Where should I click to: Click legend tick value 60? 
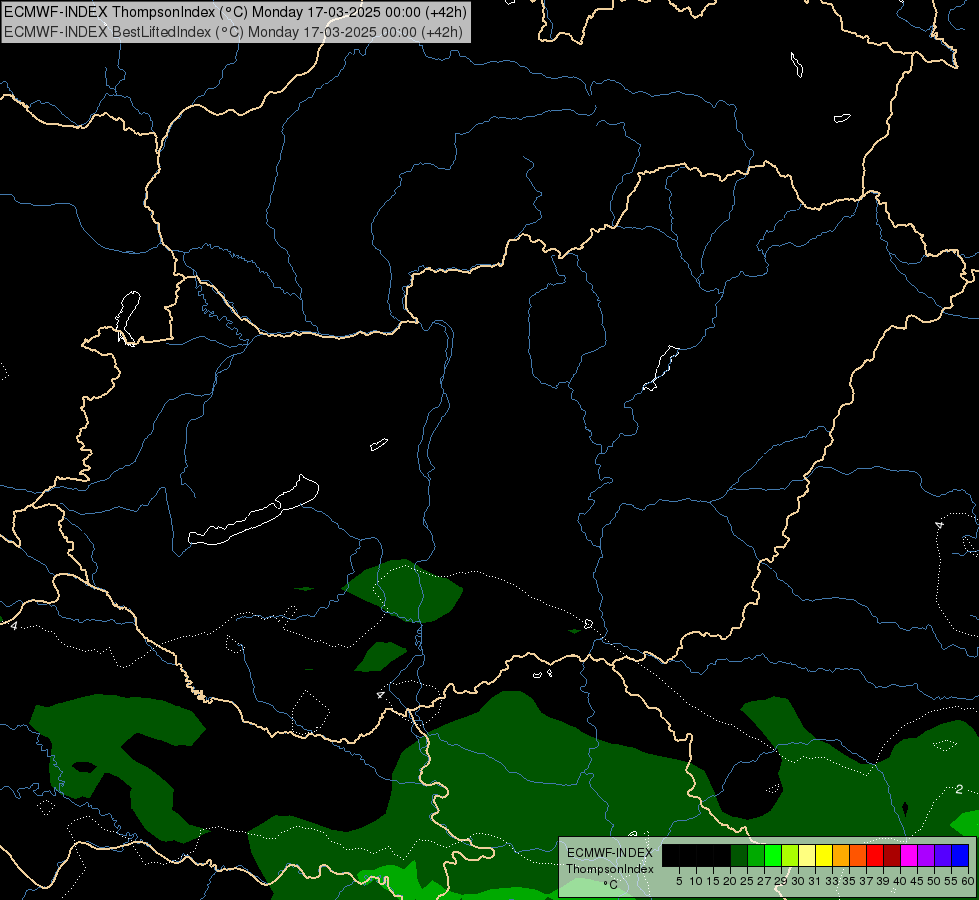[x=968, y=881]
